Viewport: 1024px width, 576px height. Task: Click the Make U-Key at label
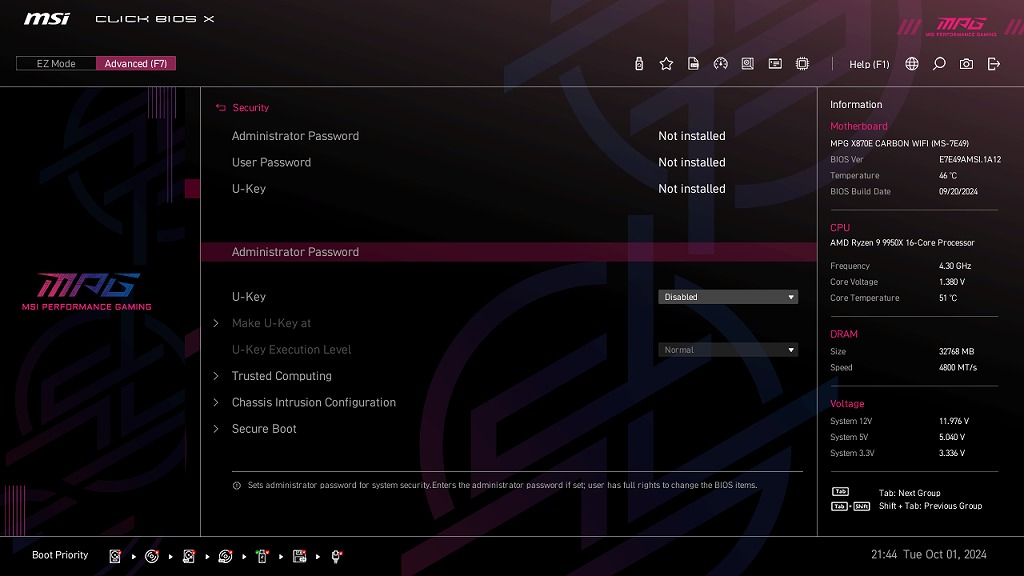271,323
